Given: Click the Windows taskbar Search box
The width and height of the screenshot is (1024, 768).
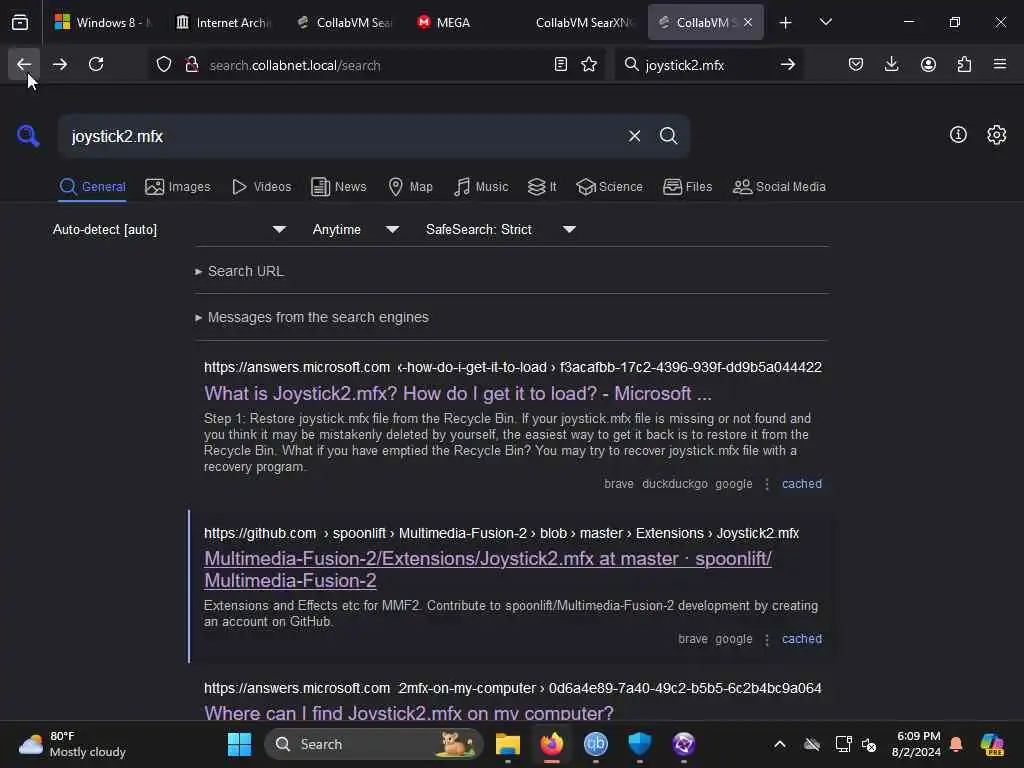Looking at the screenshot, I should tap(374, 744).
